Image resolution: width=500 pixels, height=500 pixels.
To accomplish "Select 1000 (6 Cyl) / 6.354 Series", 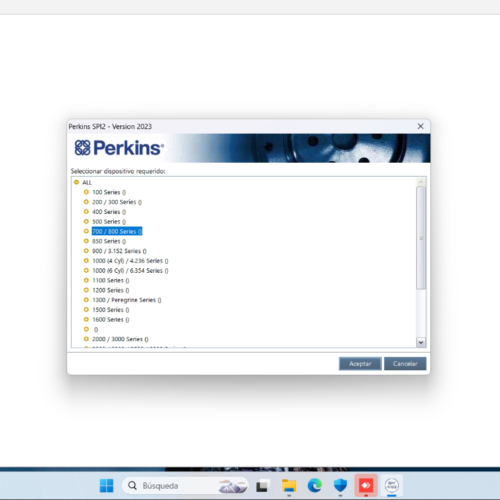I will 130,271.
